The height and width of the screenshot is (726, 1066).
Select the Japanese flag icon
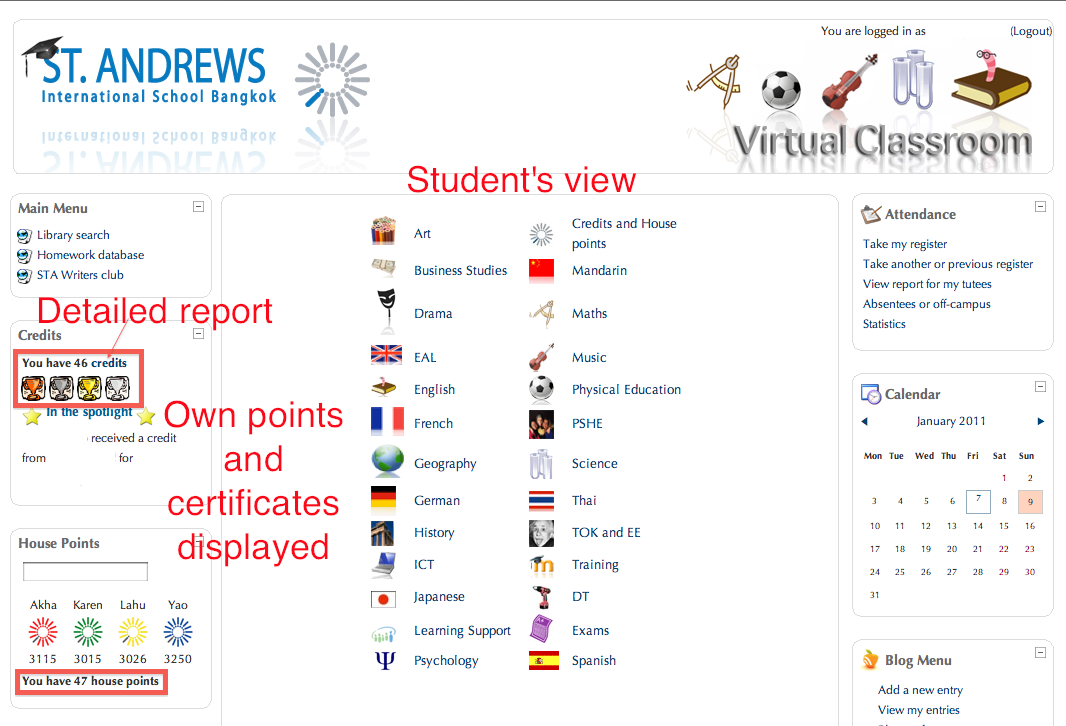385,598
